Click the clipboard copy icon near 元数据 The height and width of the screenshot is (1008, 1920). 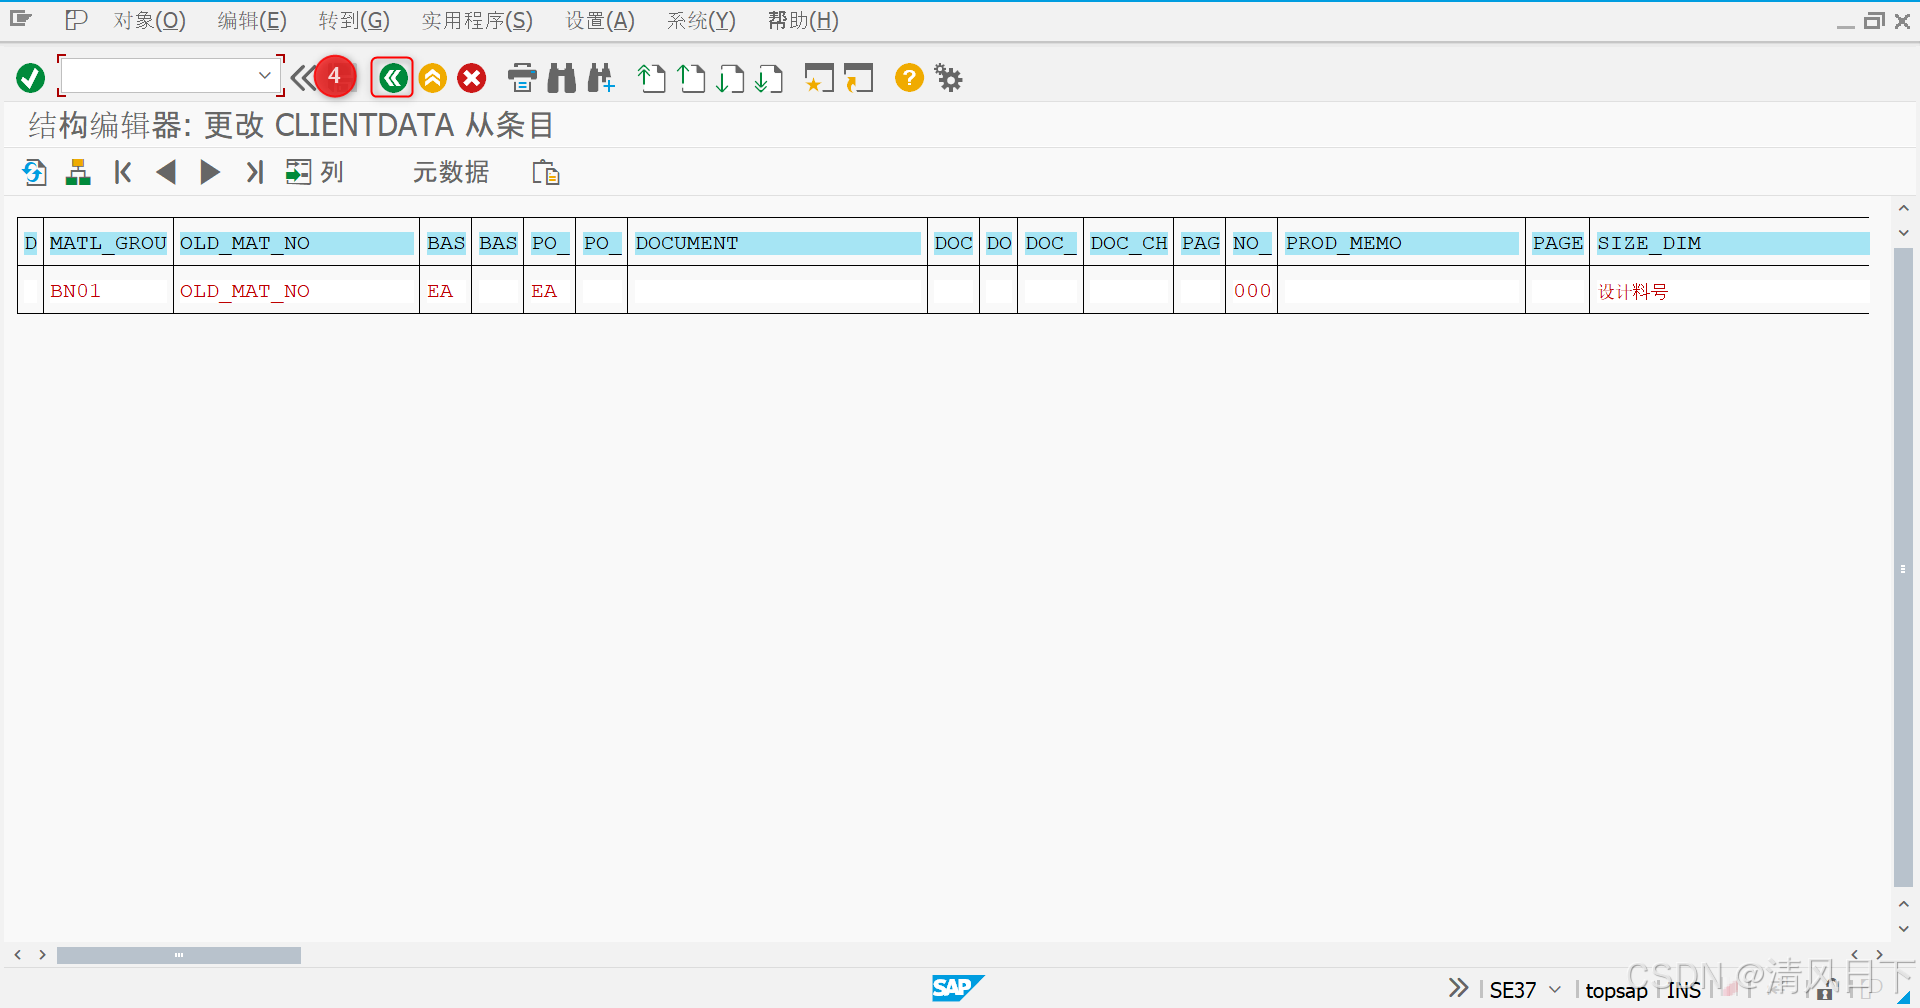(x=545, y=172)
